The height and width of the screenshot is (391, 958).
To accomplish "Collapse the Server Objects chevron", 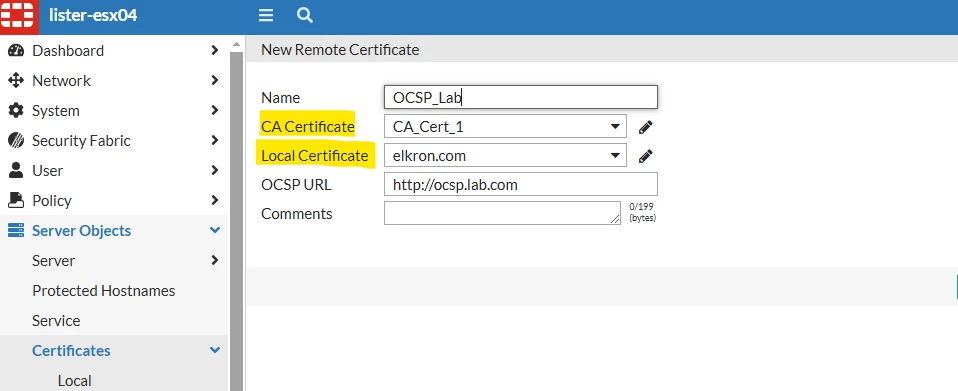I will coord(214,230).
